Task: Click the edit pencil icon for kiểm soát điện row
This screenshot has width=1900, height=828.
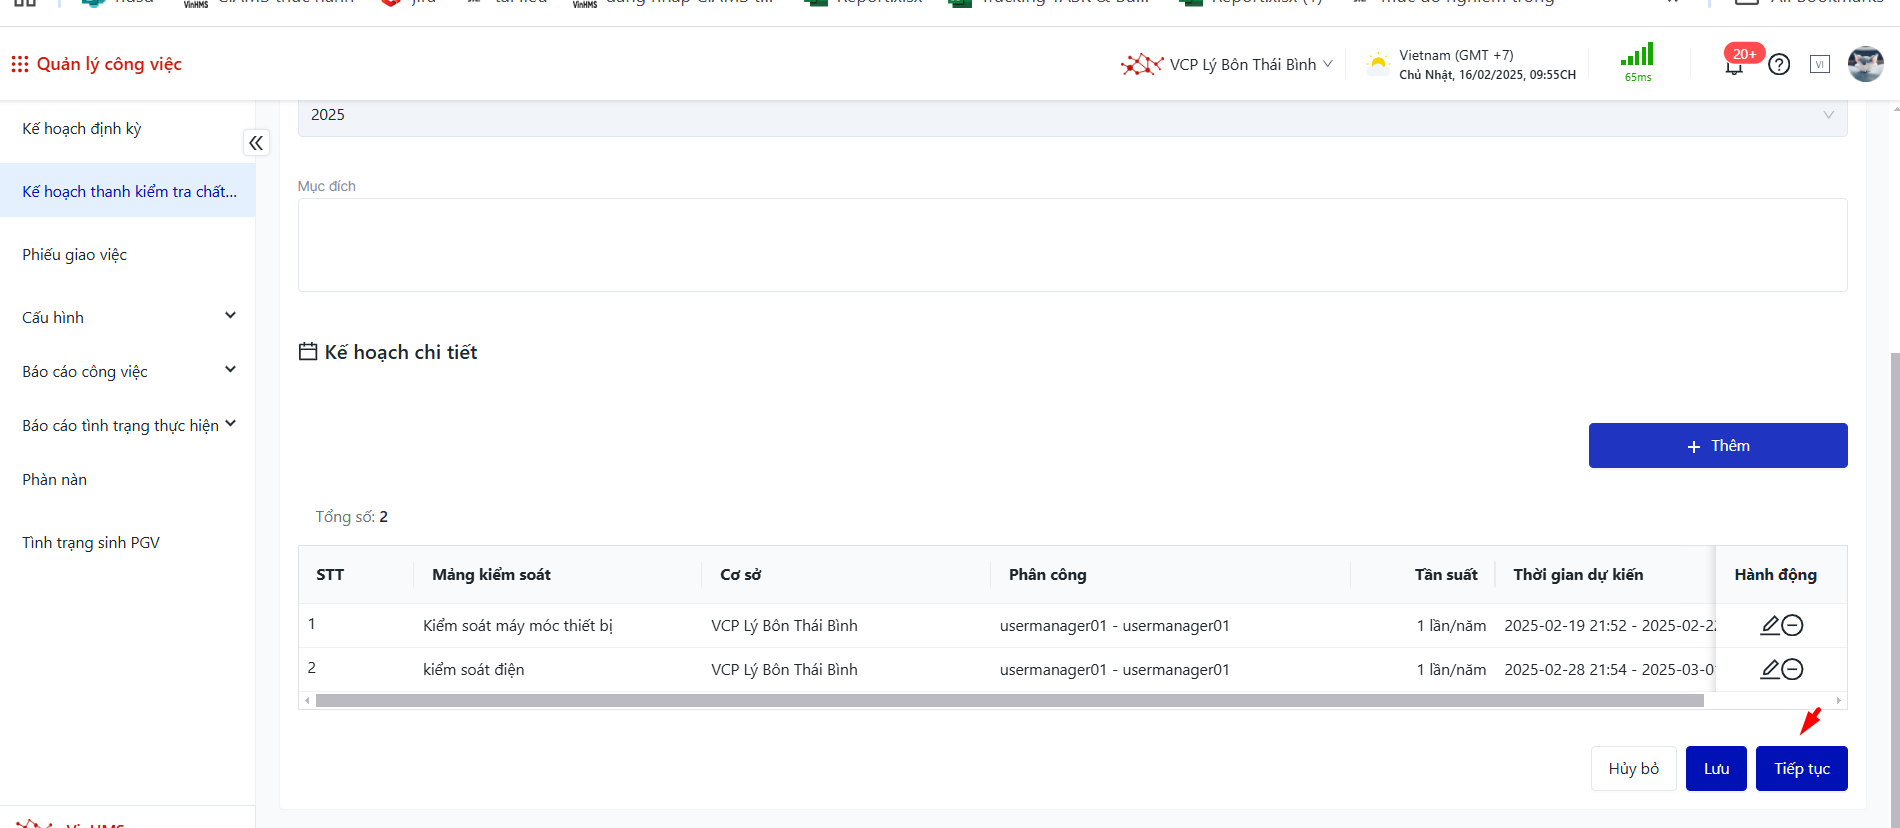Action: [x=1770, y=669]
